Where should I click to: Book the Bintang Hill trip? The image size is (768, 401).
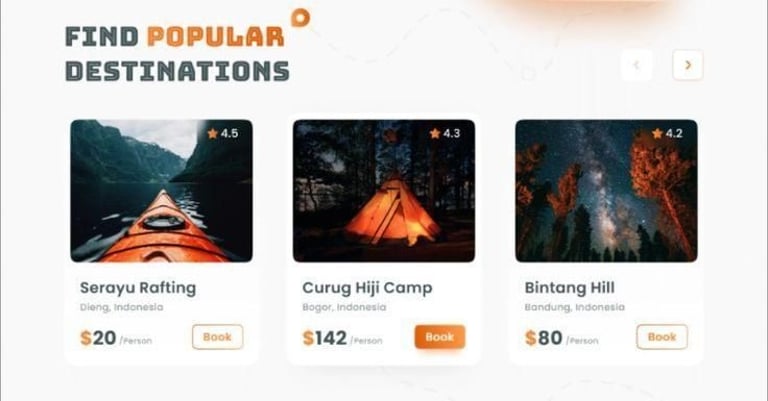(662, 337)
